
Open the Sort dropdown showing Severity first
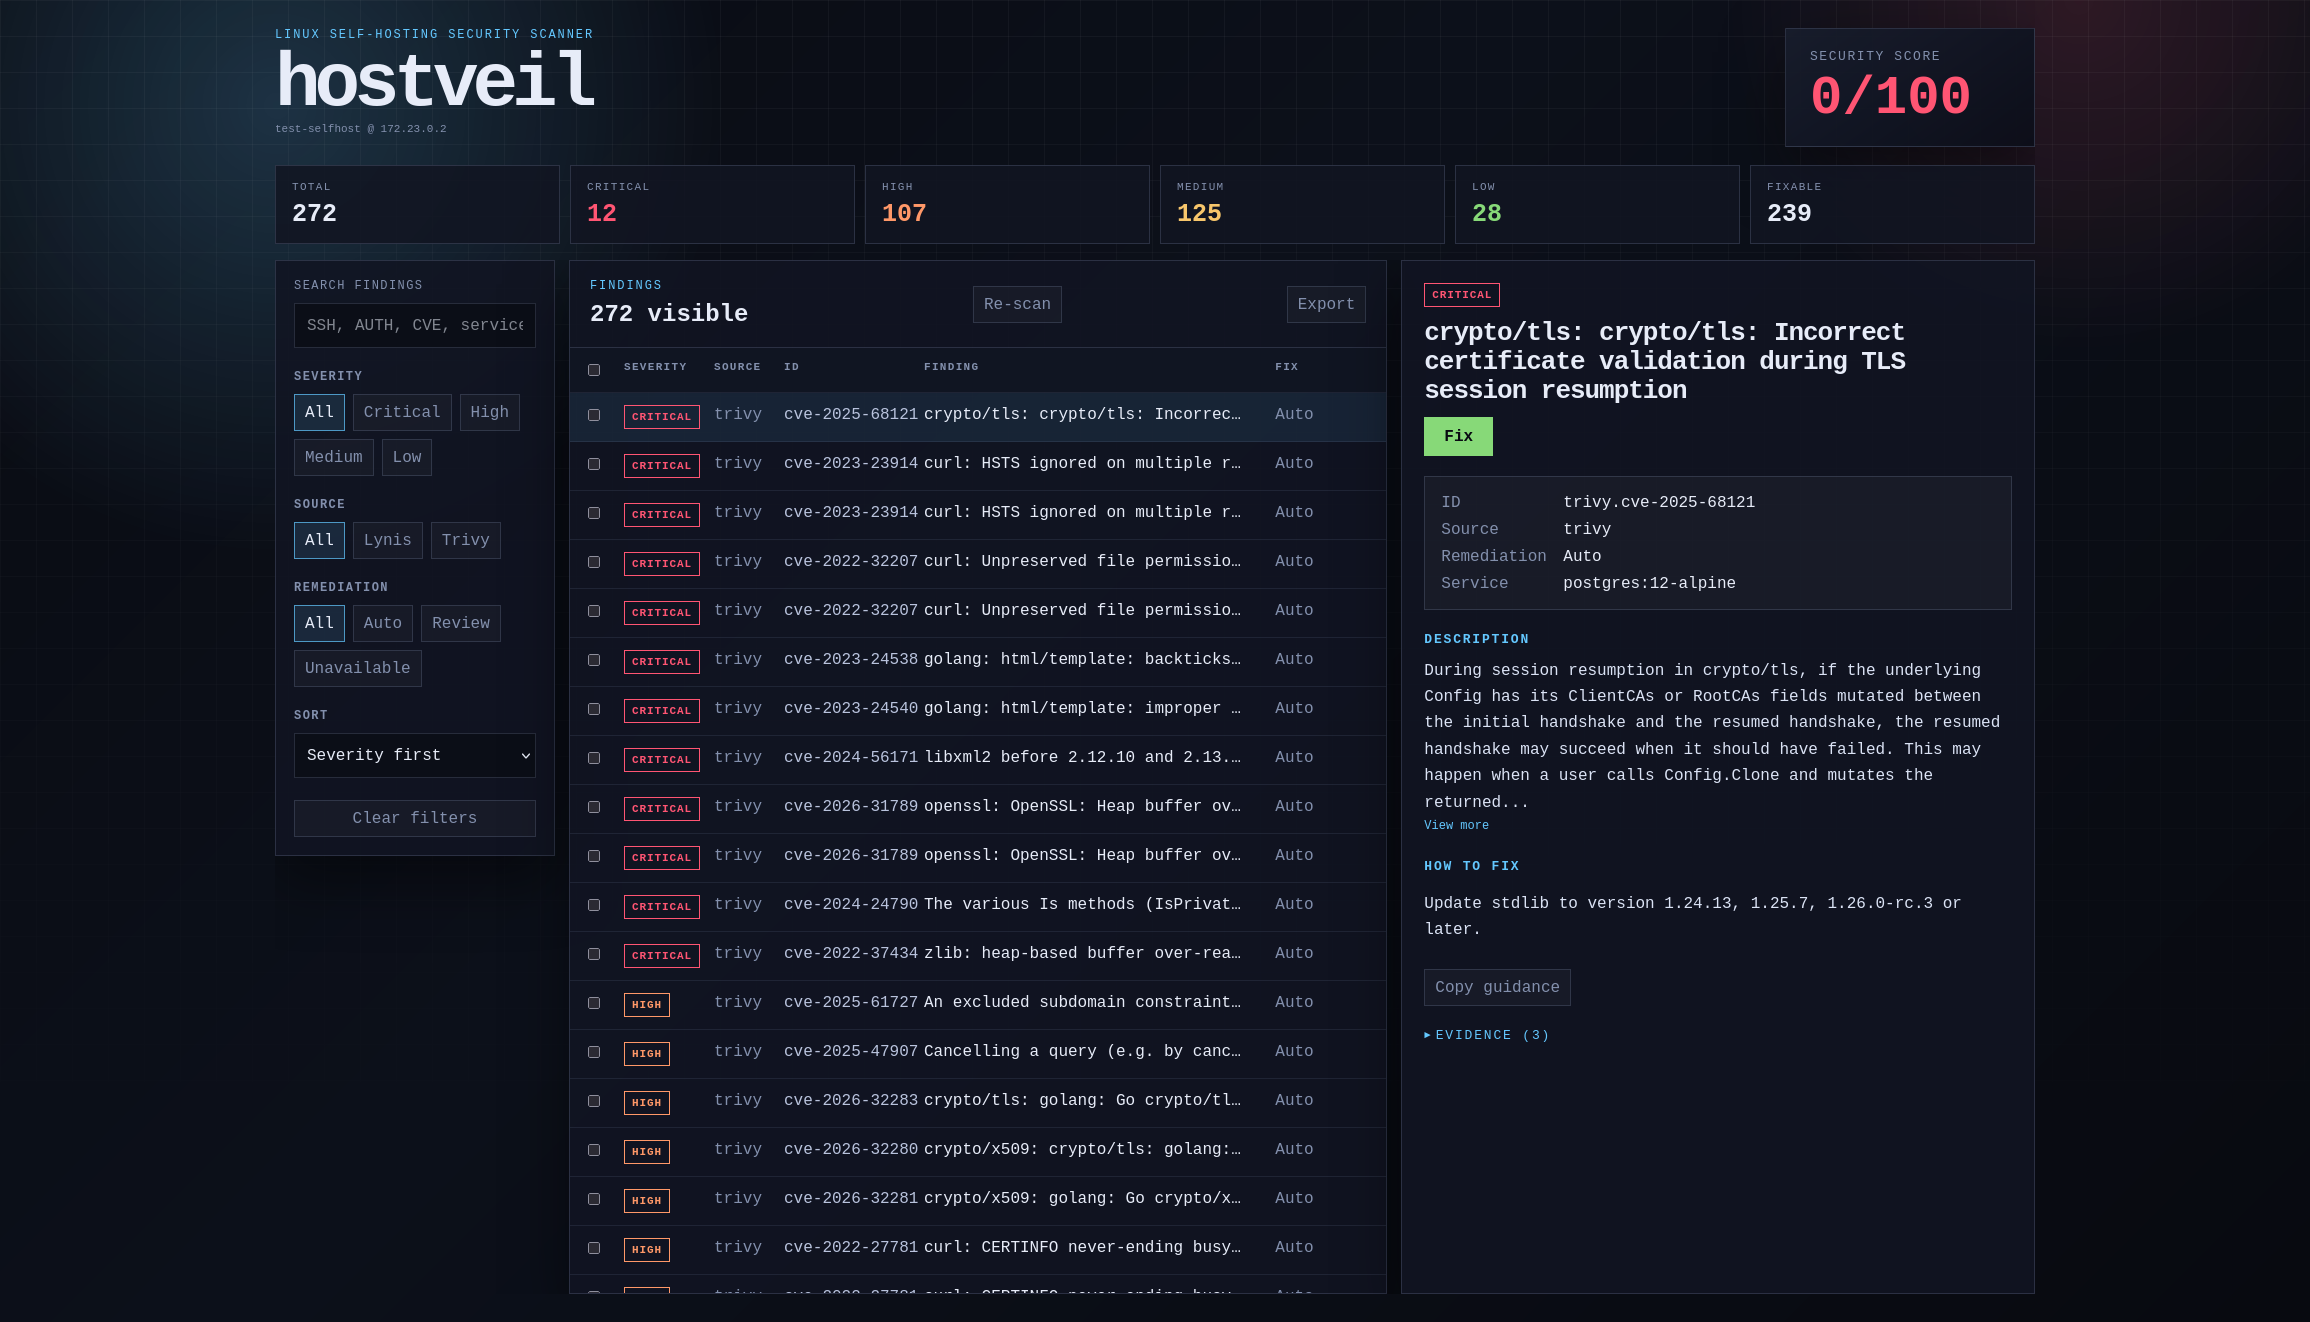click(x=415, y=755)
